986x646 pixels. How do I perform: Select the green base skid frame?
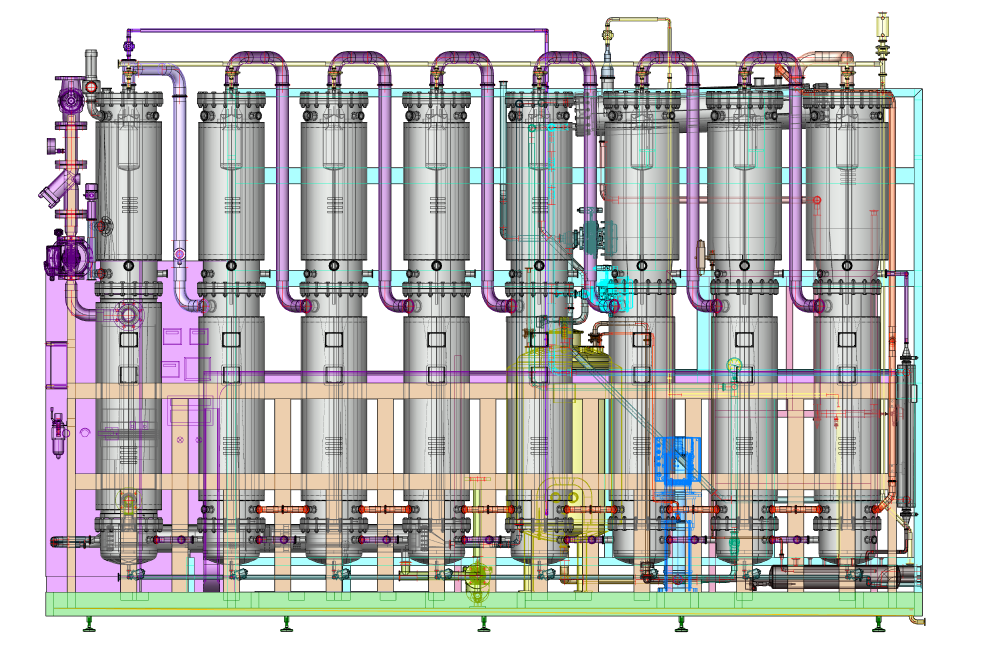click(480, 604)
